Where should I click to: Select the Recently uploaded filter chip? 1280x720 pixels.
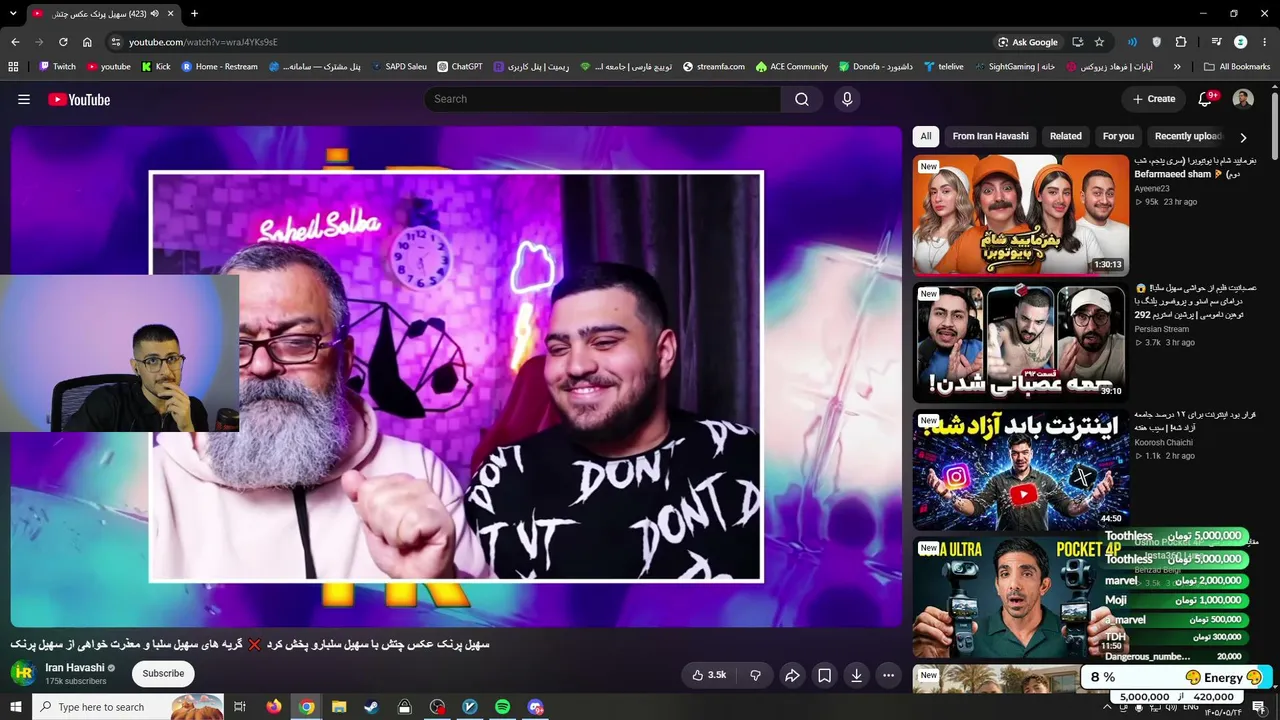click(x=1188, y=136)
